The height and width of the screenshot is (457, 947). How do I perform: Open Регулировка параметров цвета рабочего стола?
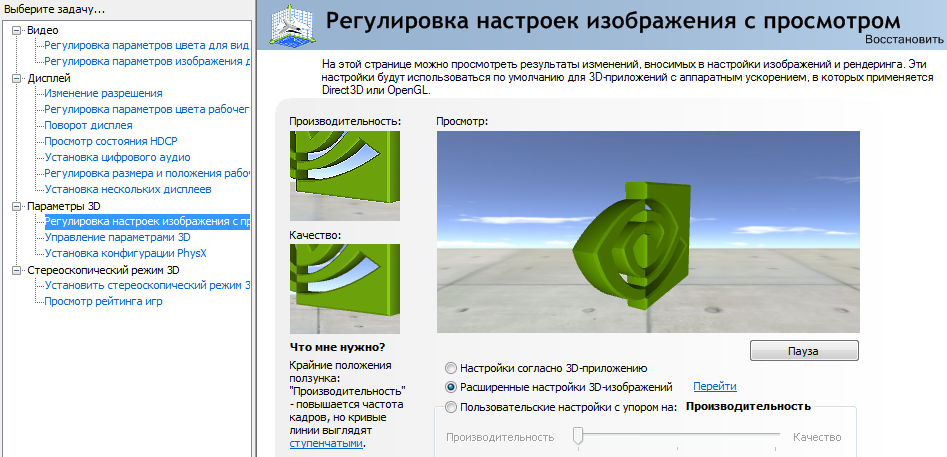click(x=147, y=110)
